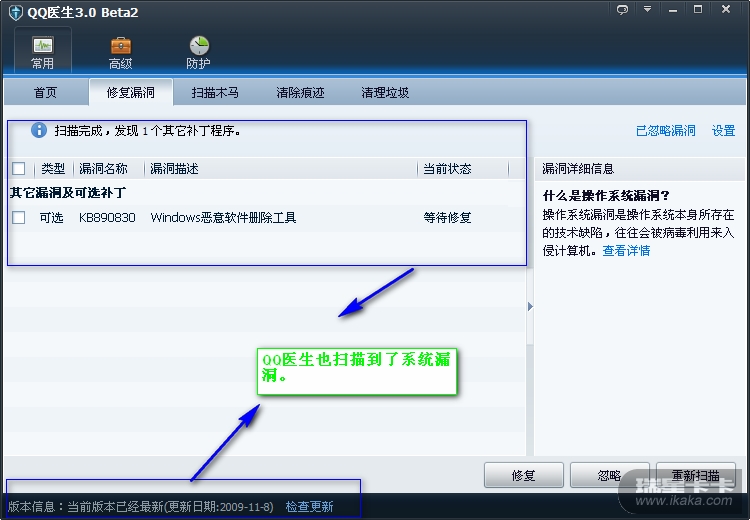Open the 高级 briefcase section
The height and width of the screenshot is (520, 750).
(121, 53)
